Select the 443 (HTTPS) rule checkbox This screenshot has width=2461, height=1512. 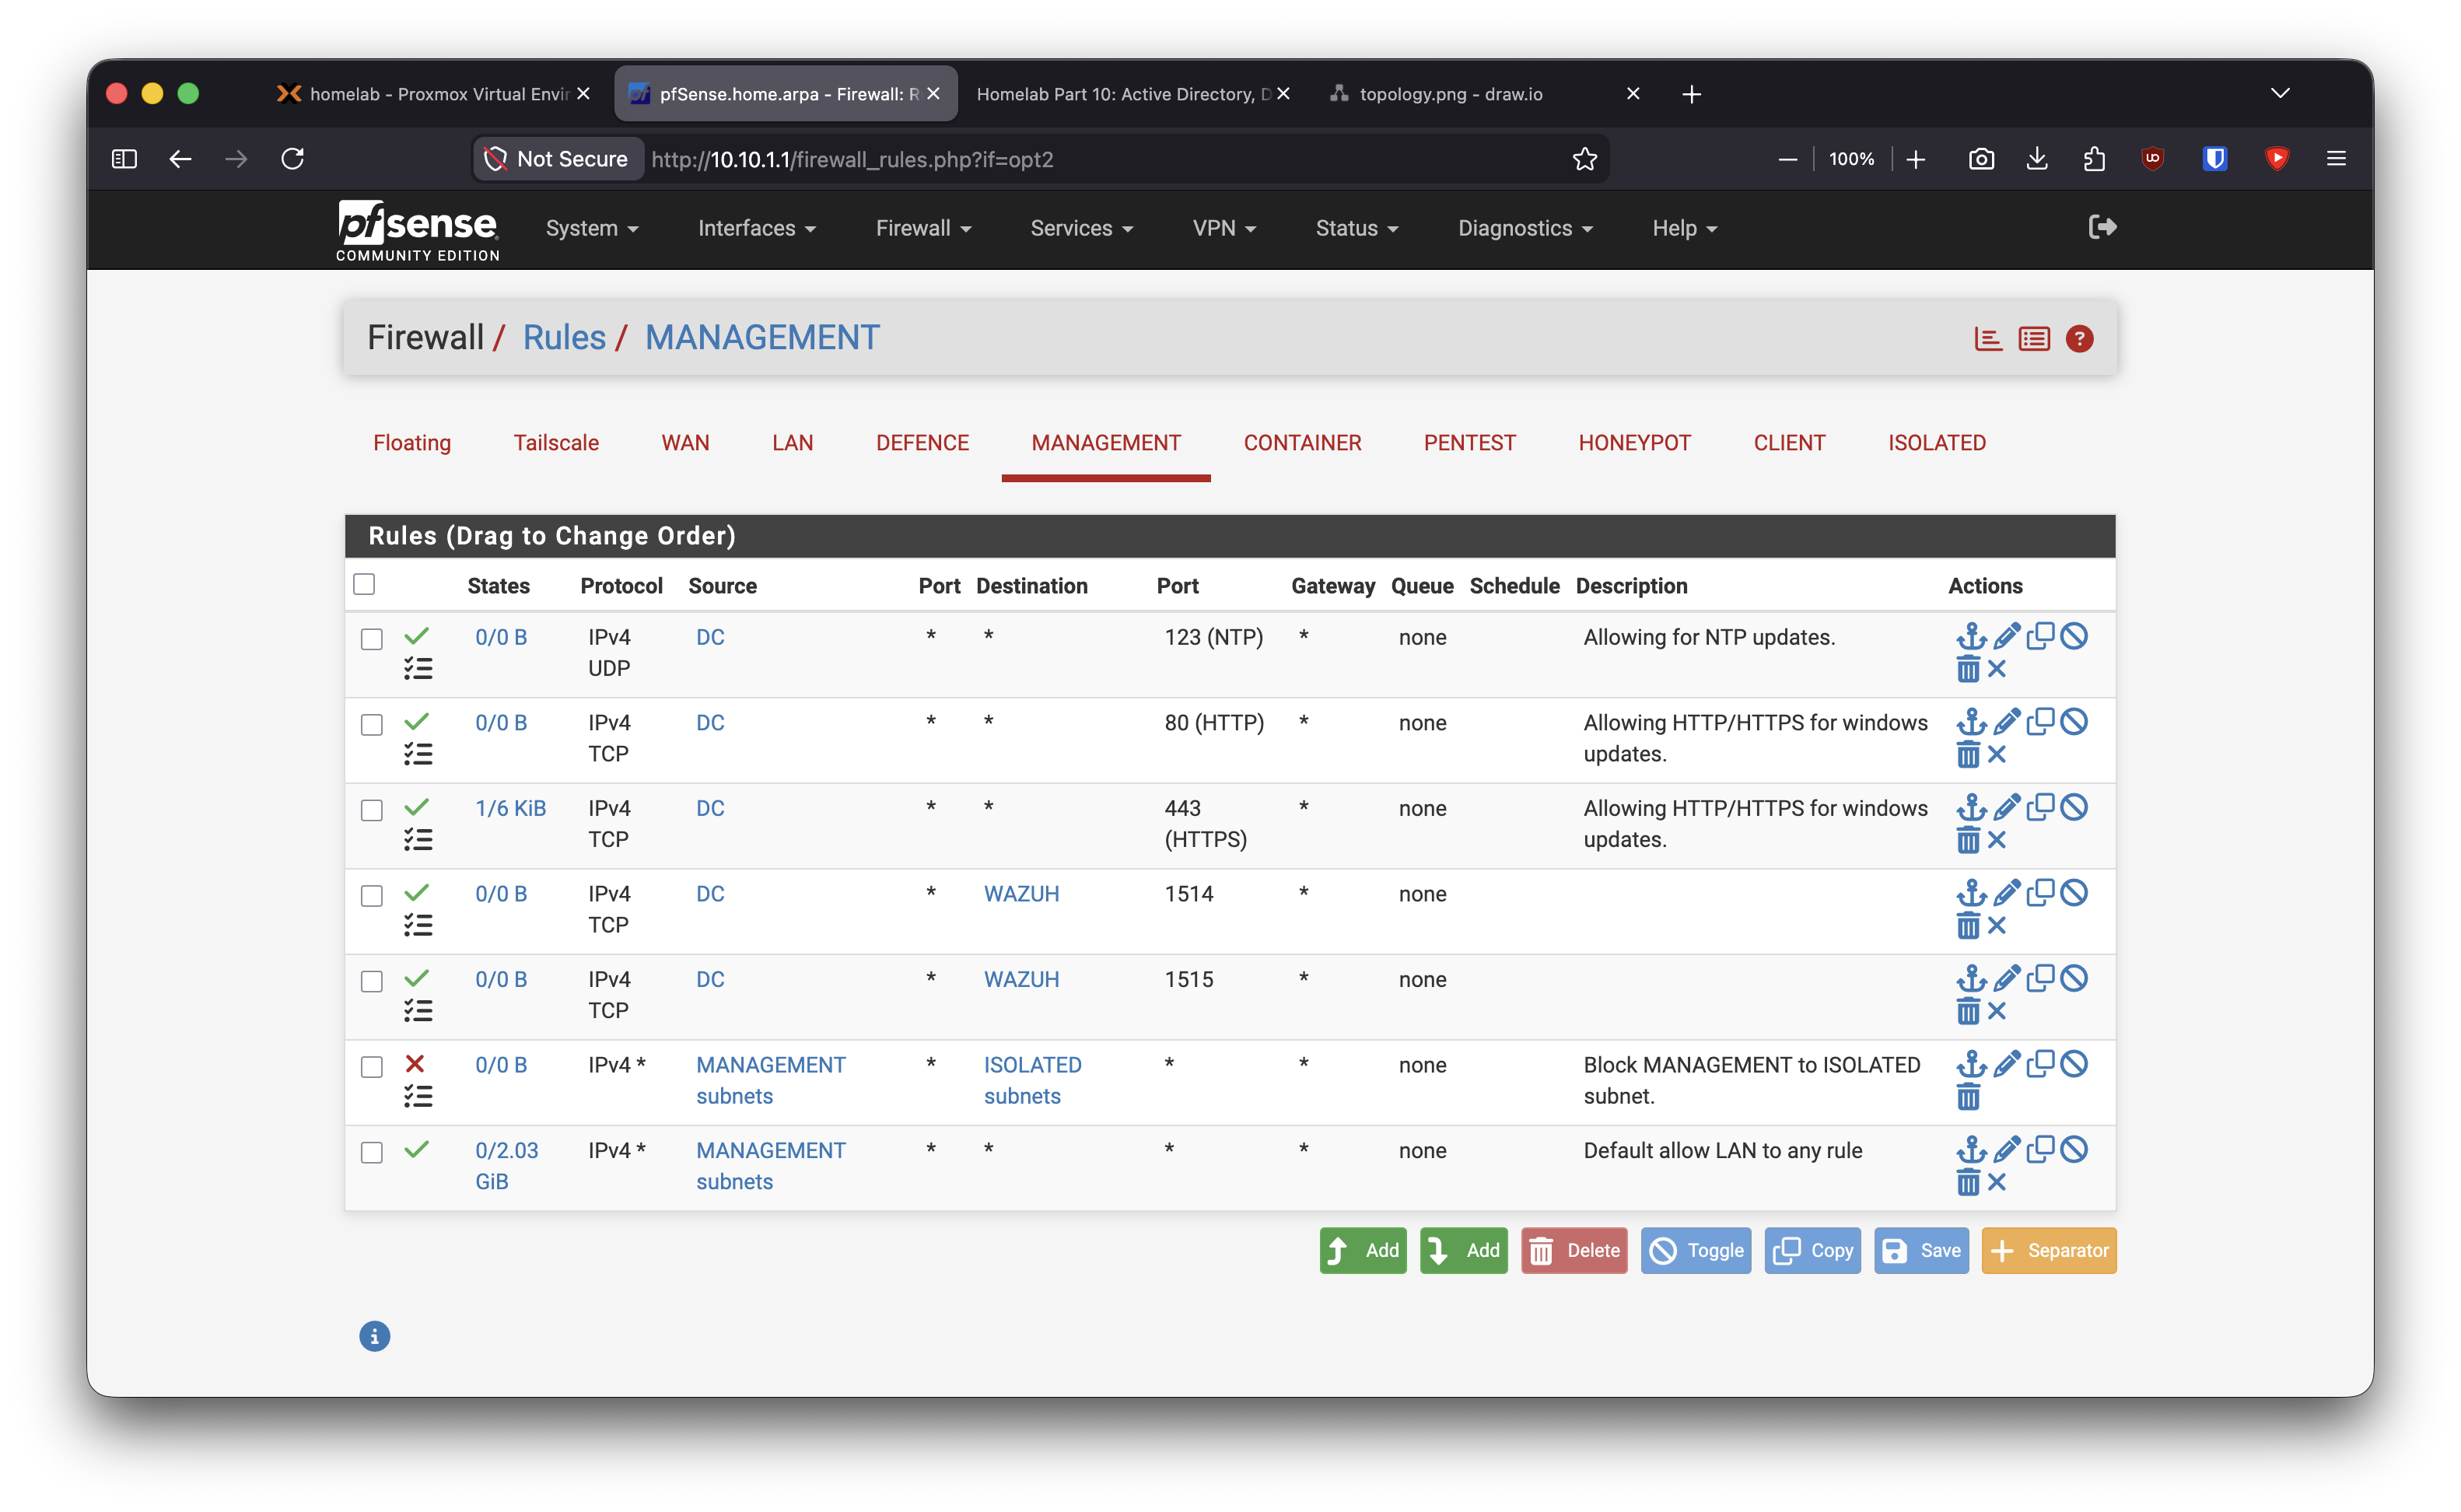(x=372, y=810)
